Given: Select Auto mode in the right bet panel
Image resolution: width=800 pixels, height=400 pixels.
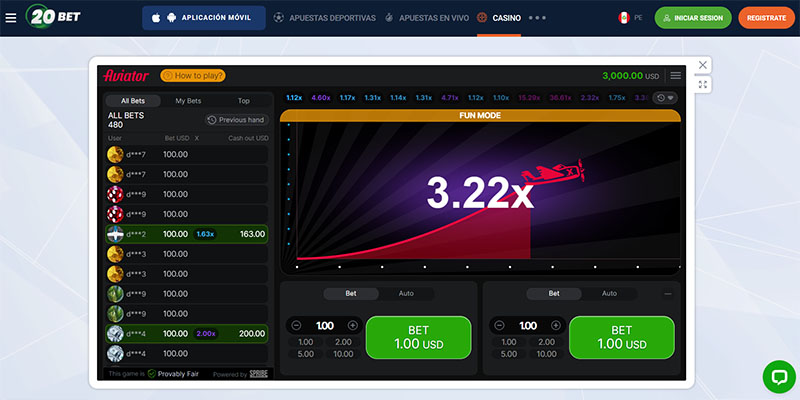Looking at the screenshot, I should pyautogui.click(x=609, y=294).
